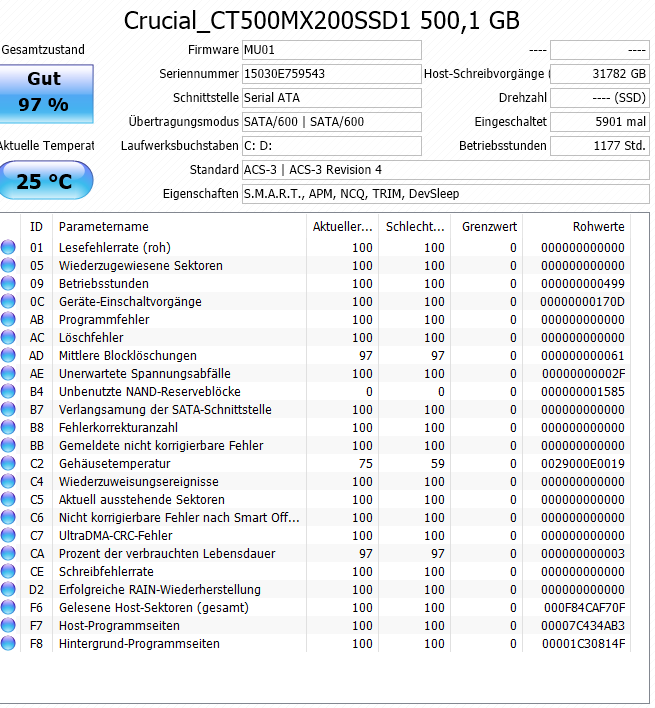Click raw value 000000000499

(x=583, y=284)
